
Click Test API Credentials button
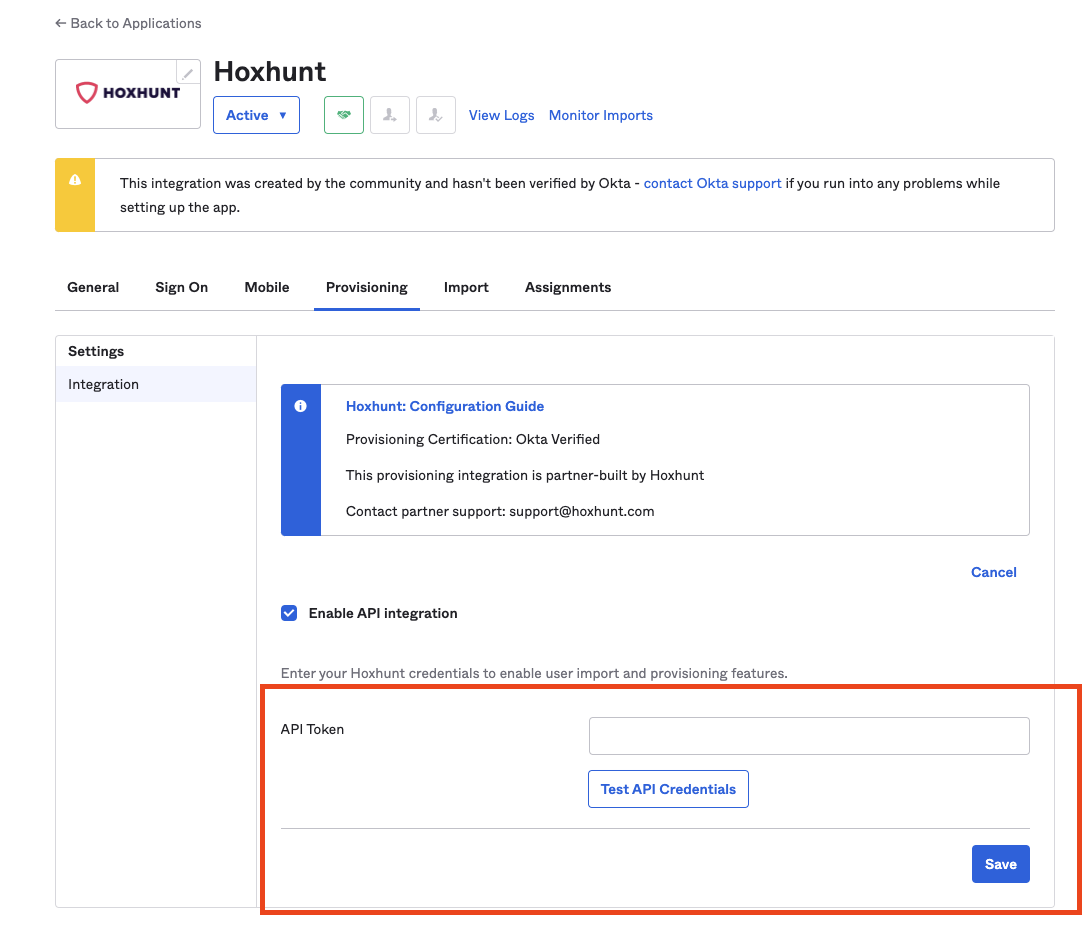coord(669,789)
